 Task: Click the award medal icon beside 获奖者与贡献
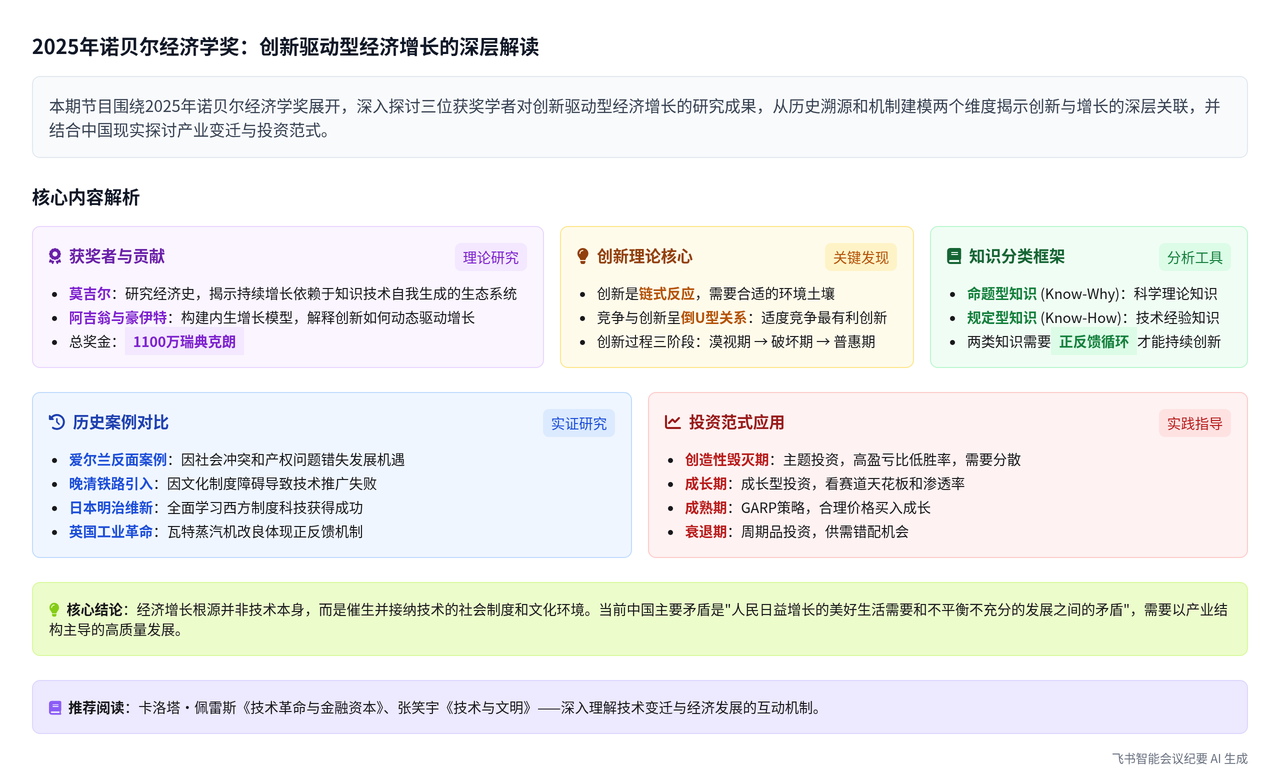55,257
